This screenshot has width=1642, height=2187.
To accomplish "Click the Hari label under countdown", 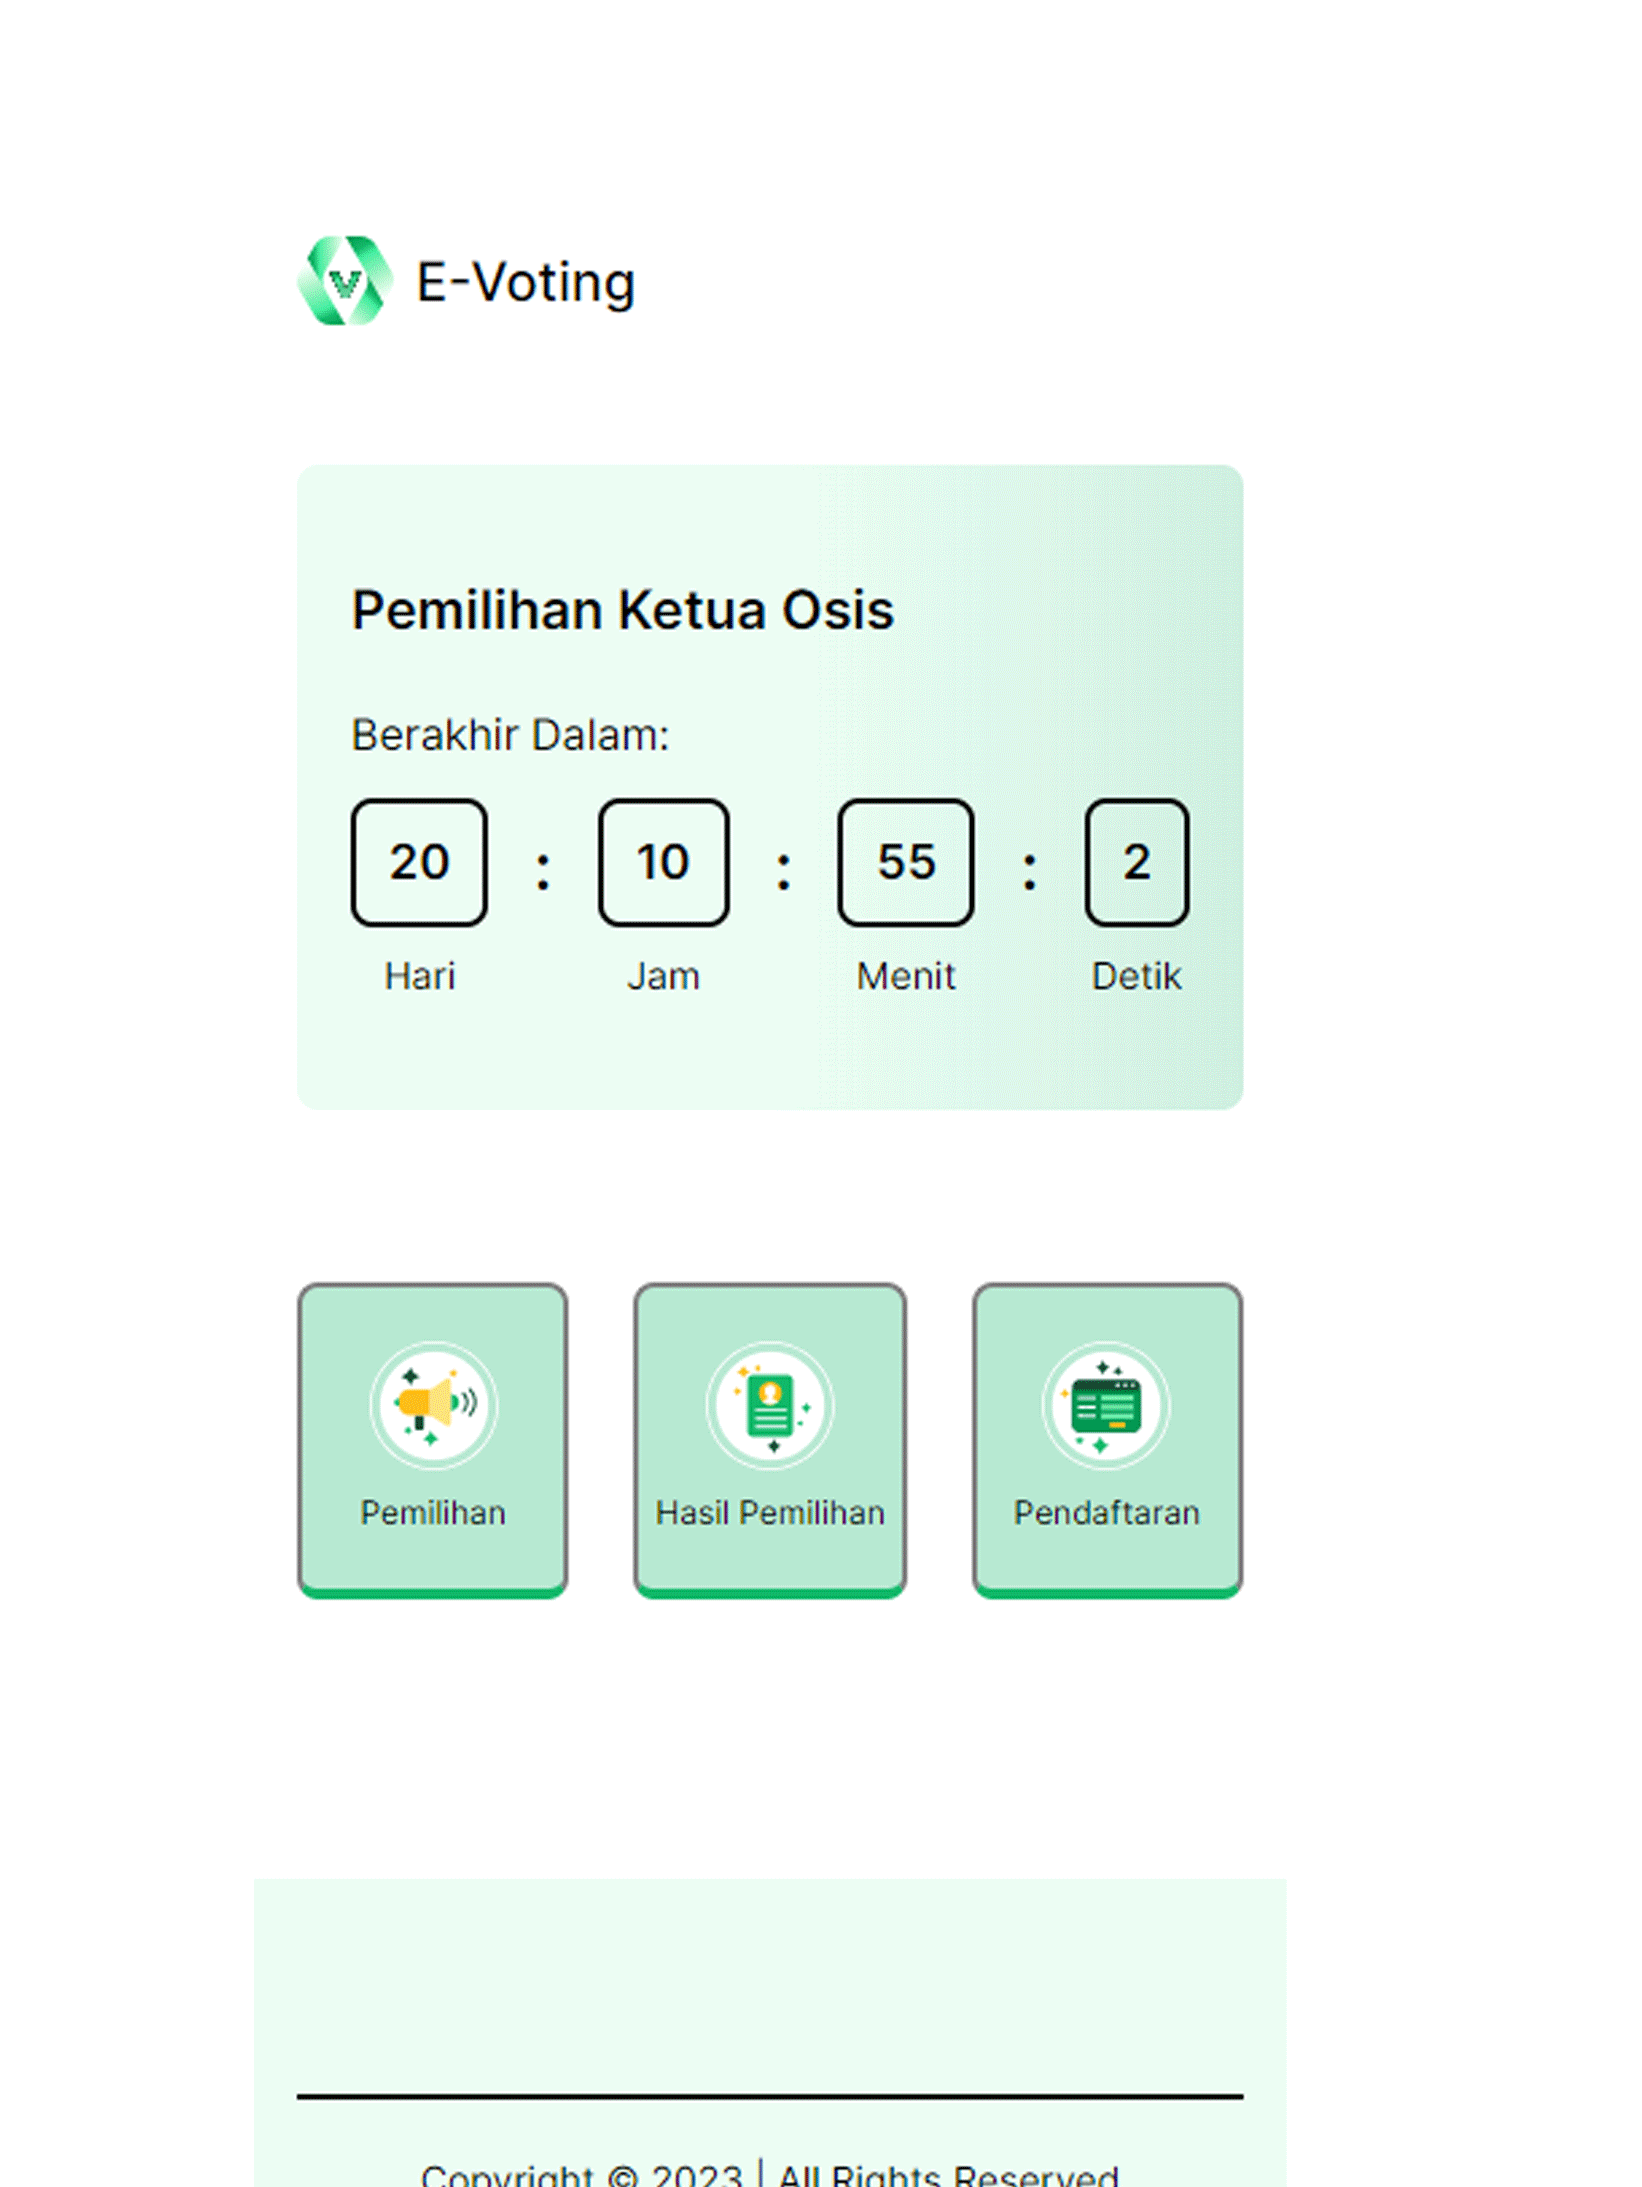I will click(419, 975).
